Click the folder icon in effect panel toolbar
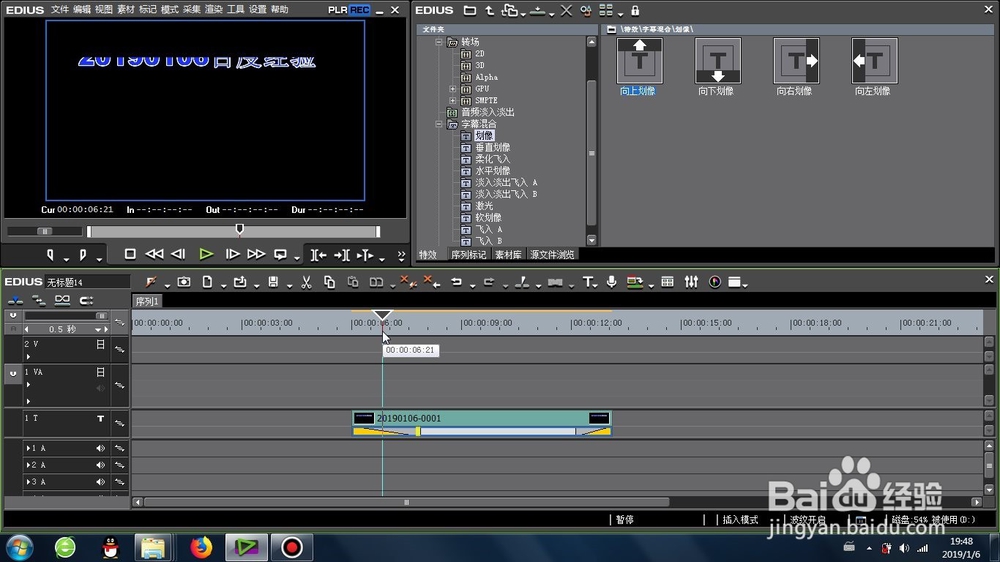This screenshot has width=1000, height=562. [x=470, y=10]
